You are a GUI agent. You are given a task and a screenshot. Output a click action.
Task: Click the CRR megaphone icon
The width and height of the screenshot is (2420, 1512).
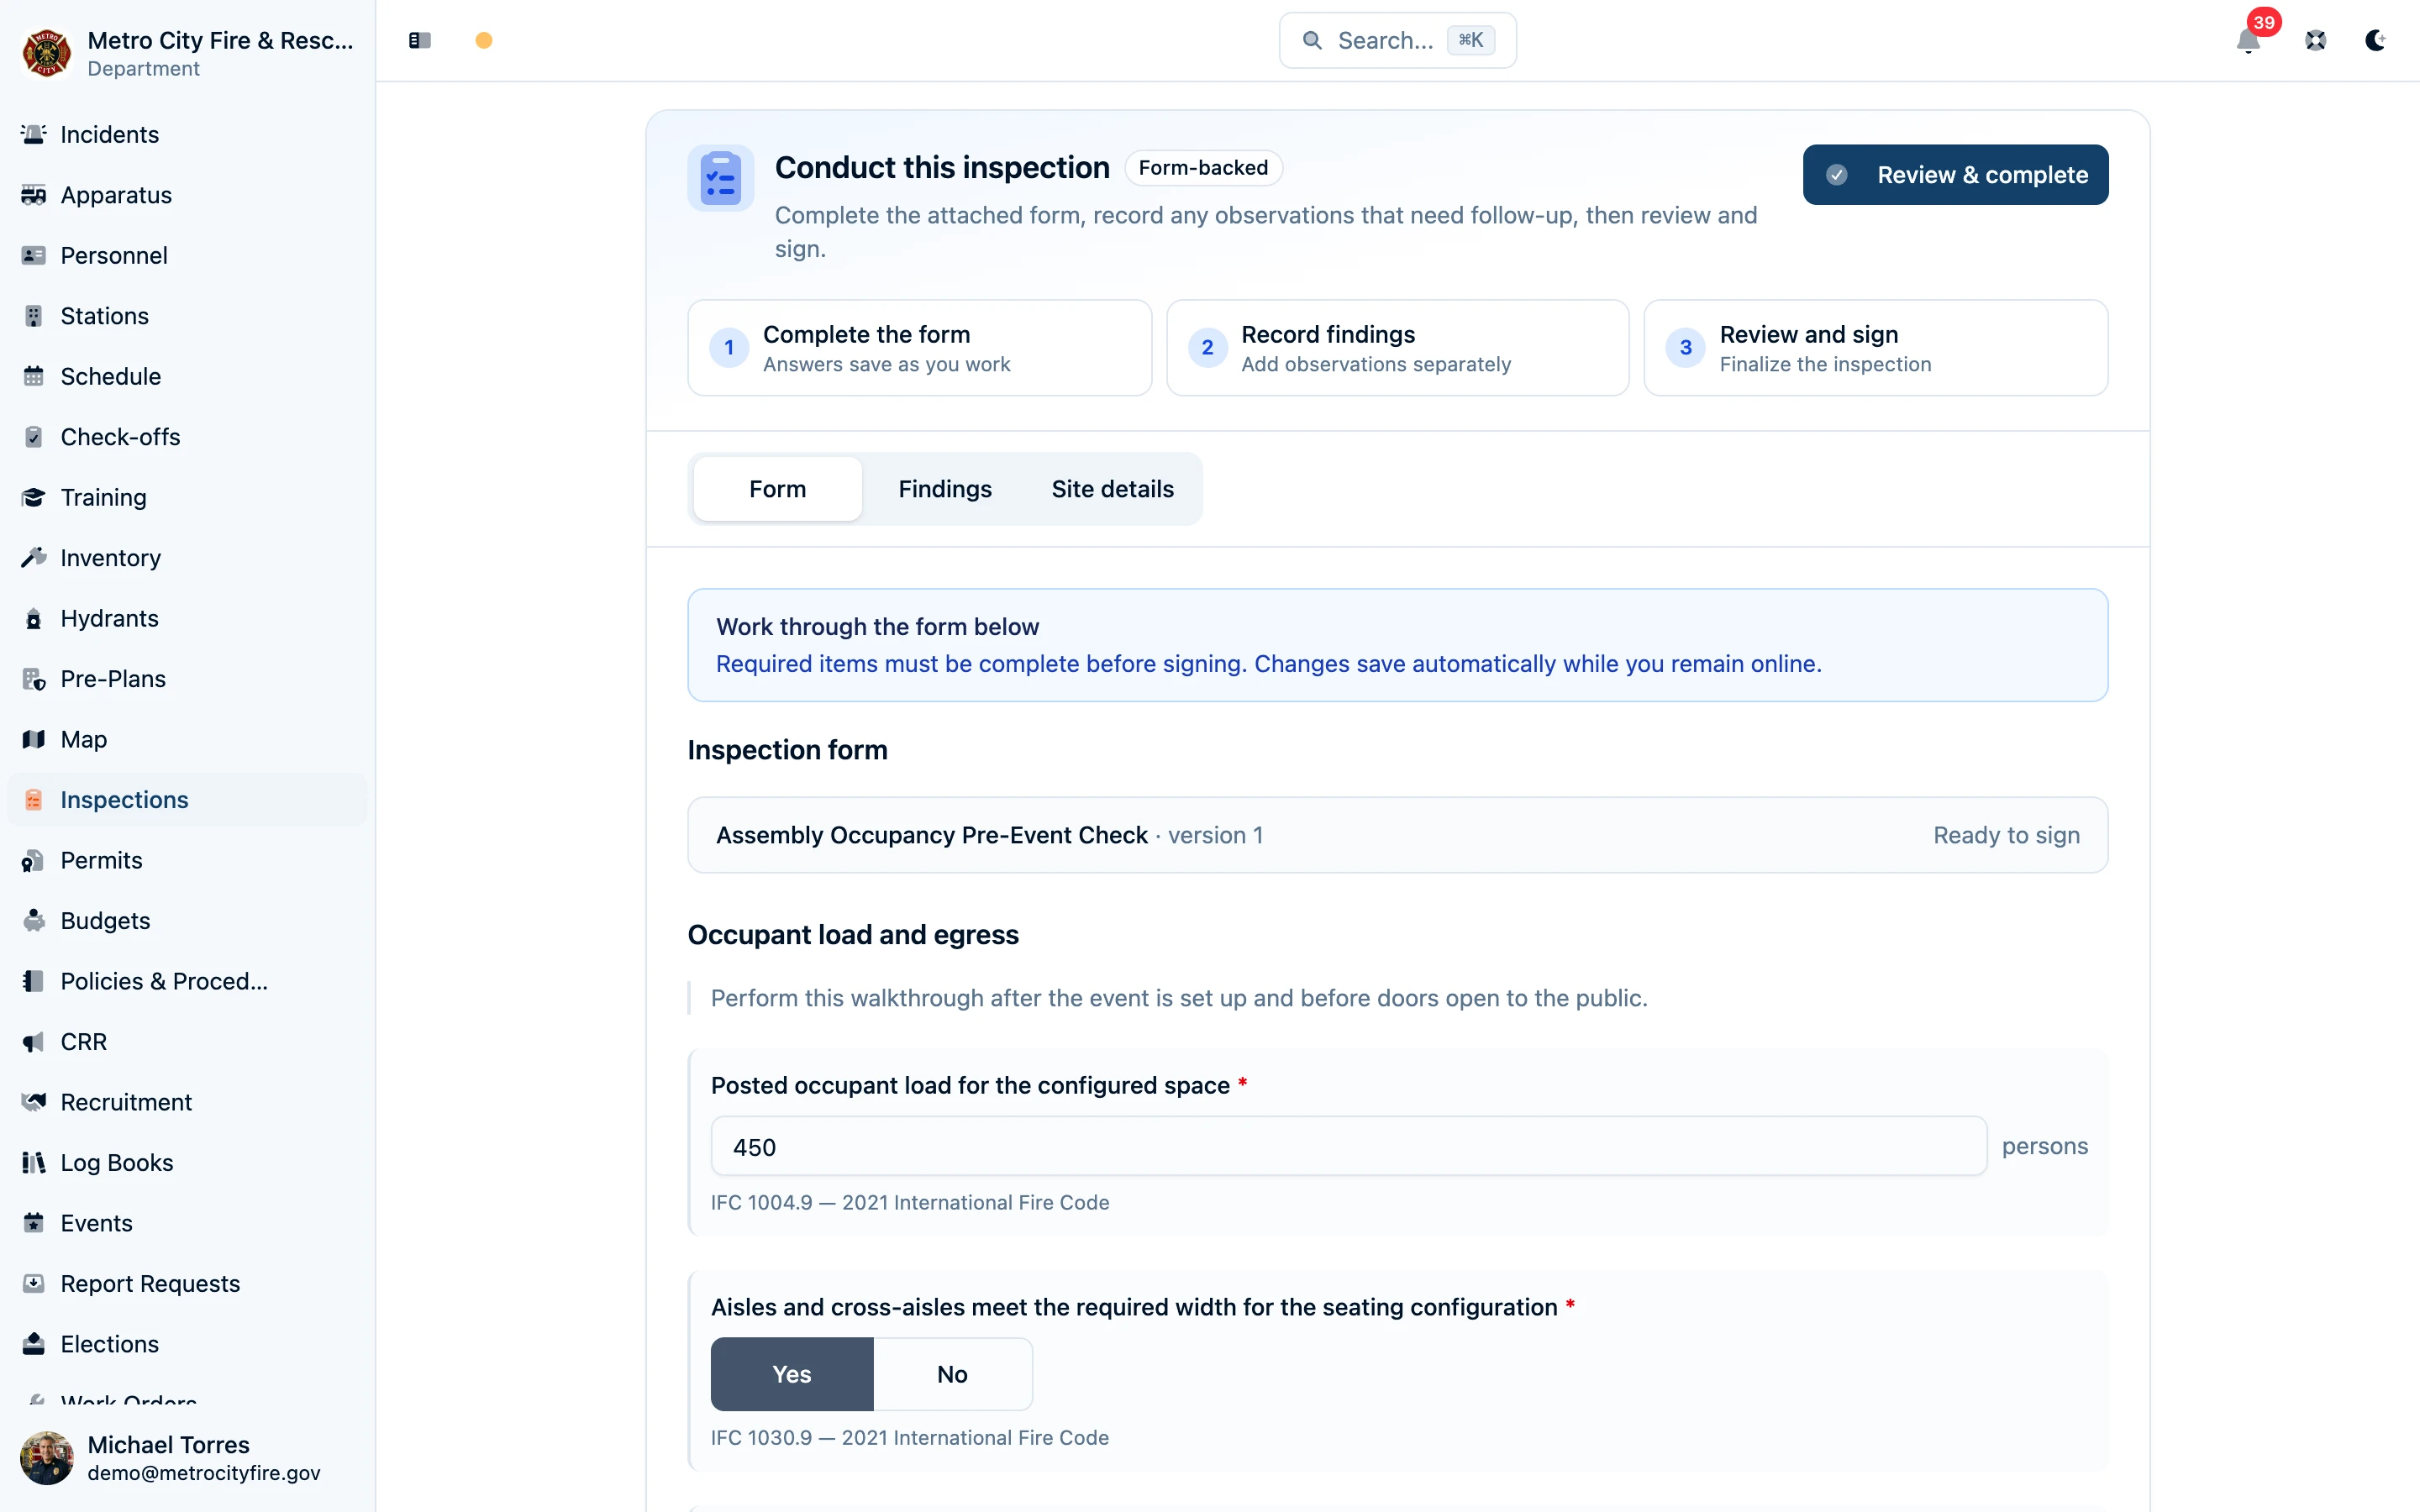point(34,1042)
